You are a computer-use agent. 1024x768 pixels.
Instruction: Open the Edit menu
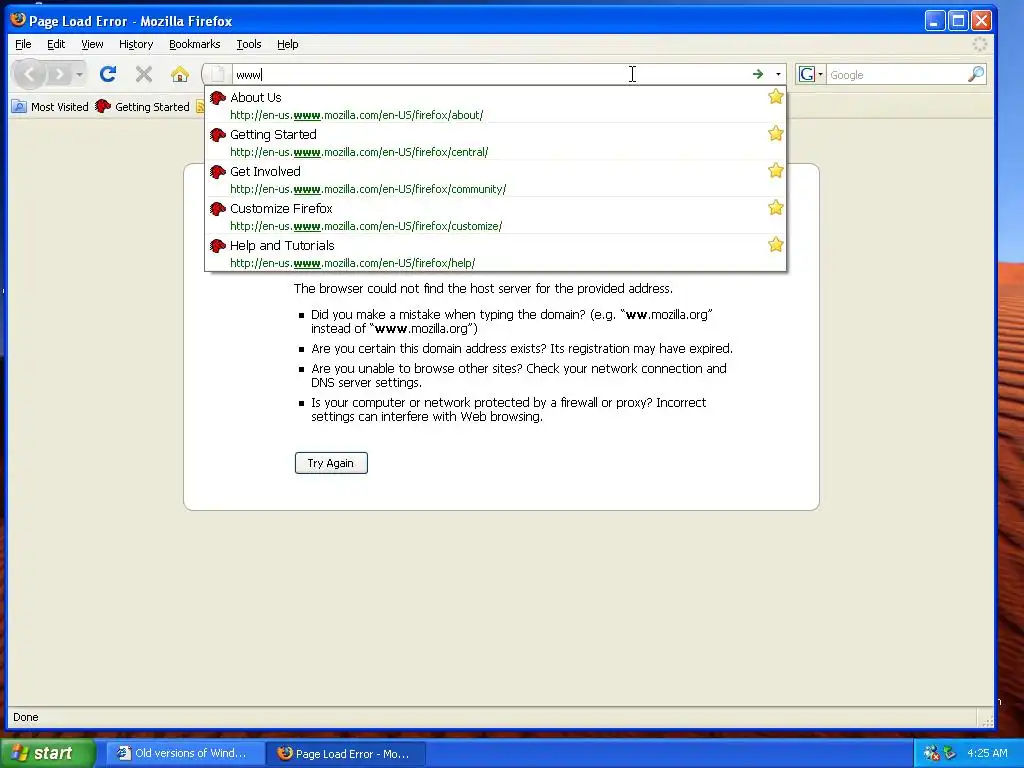(56, 44)
